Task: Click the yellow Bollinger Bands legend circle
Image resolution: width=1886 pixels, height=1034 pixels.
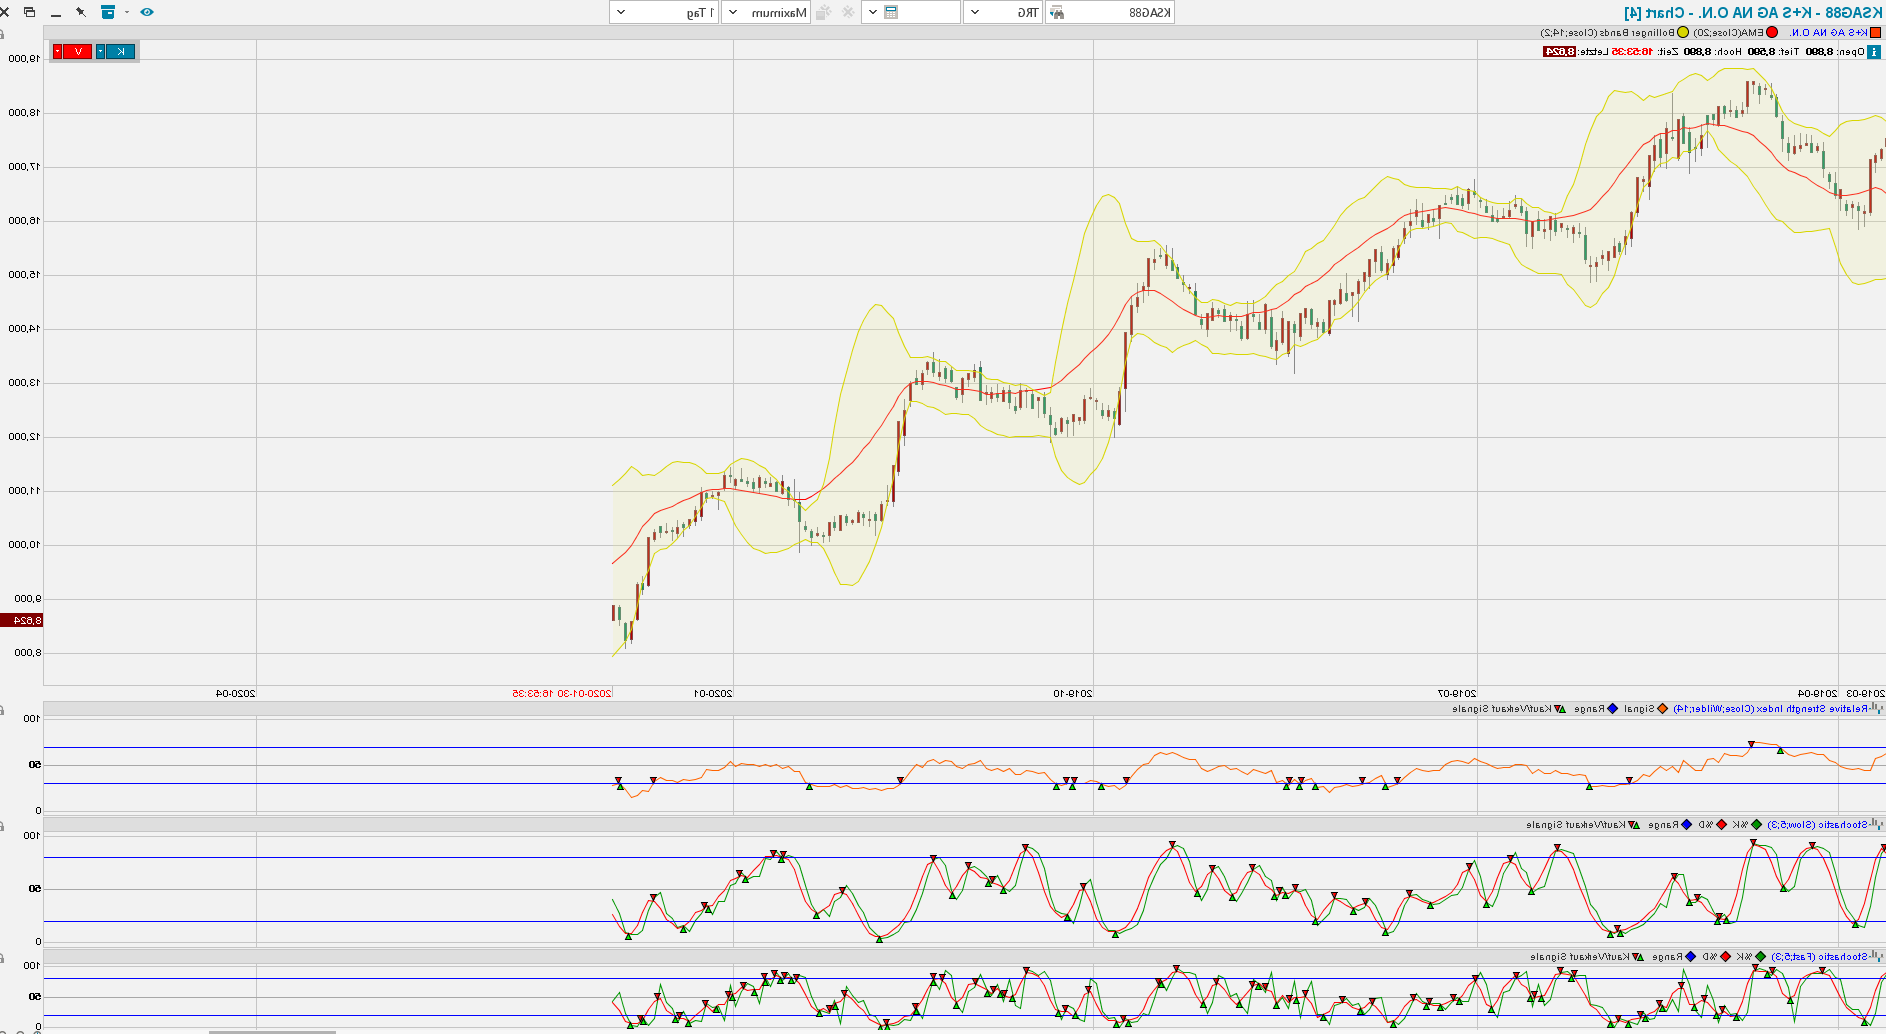Action: [1683, 33]
